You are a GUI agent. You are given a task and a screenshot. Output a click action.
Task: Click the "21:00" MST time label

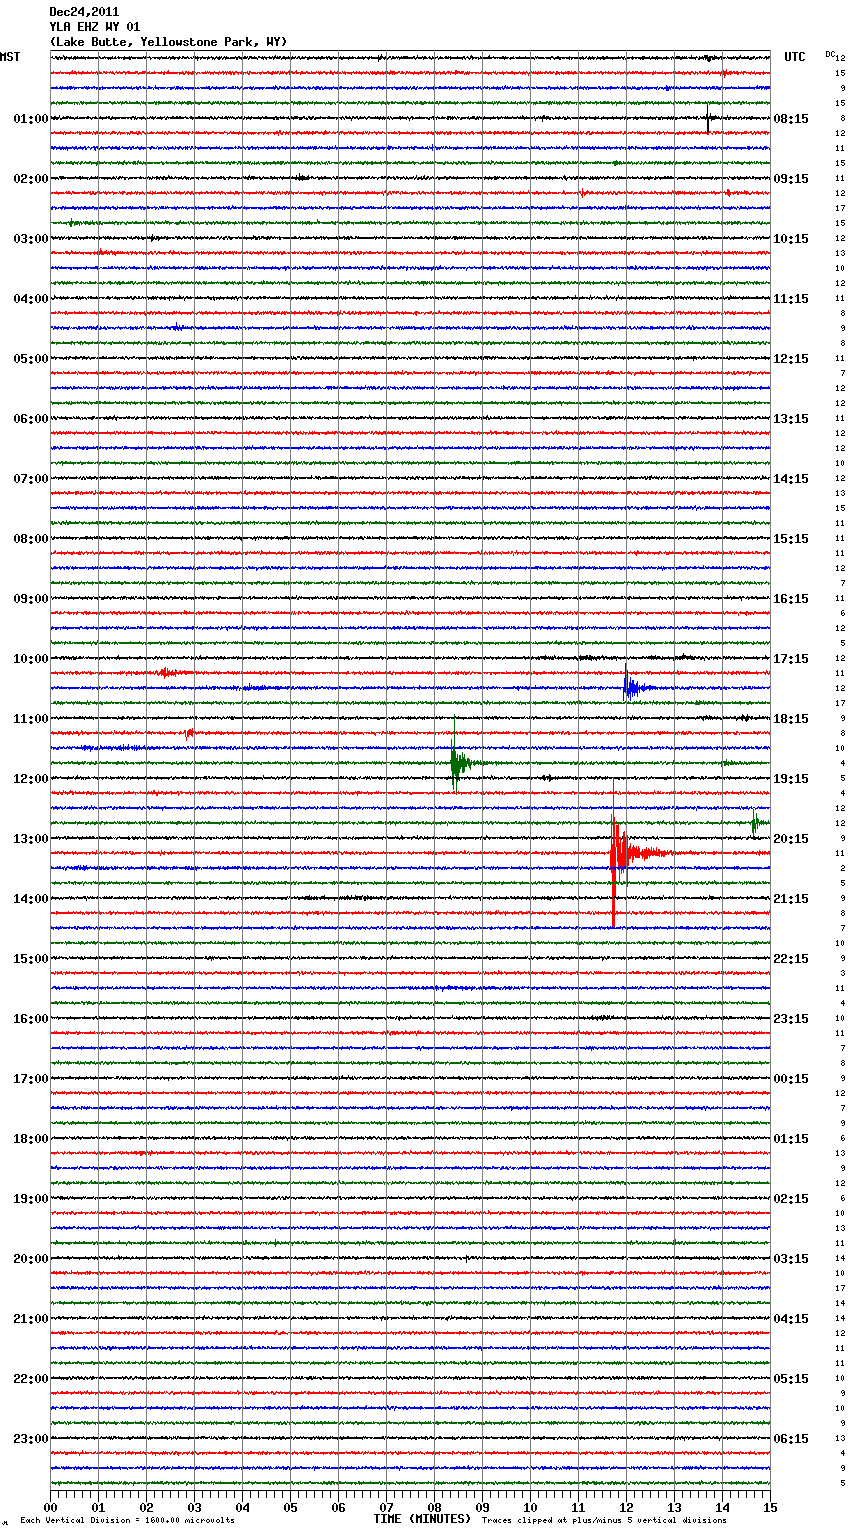(x=30, y=1319)
